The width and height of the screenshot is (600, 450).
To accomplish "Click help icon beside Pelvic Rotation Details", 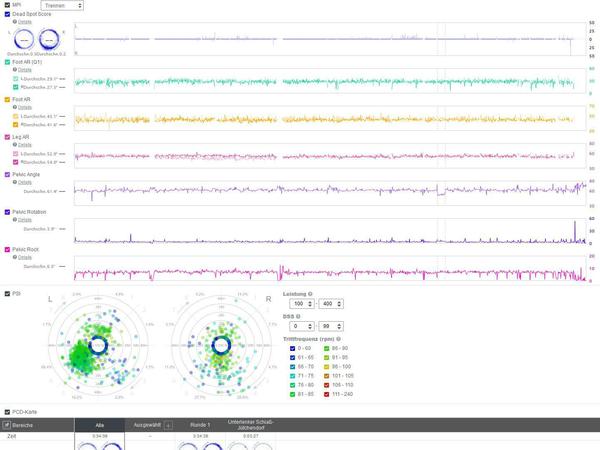I will pyautogui.click(x=15, y=220).
